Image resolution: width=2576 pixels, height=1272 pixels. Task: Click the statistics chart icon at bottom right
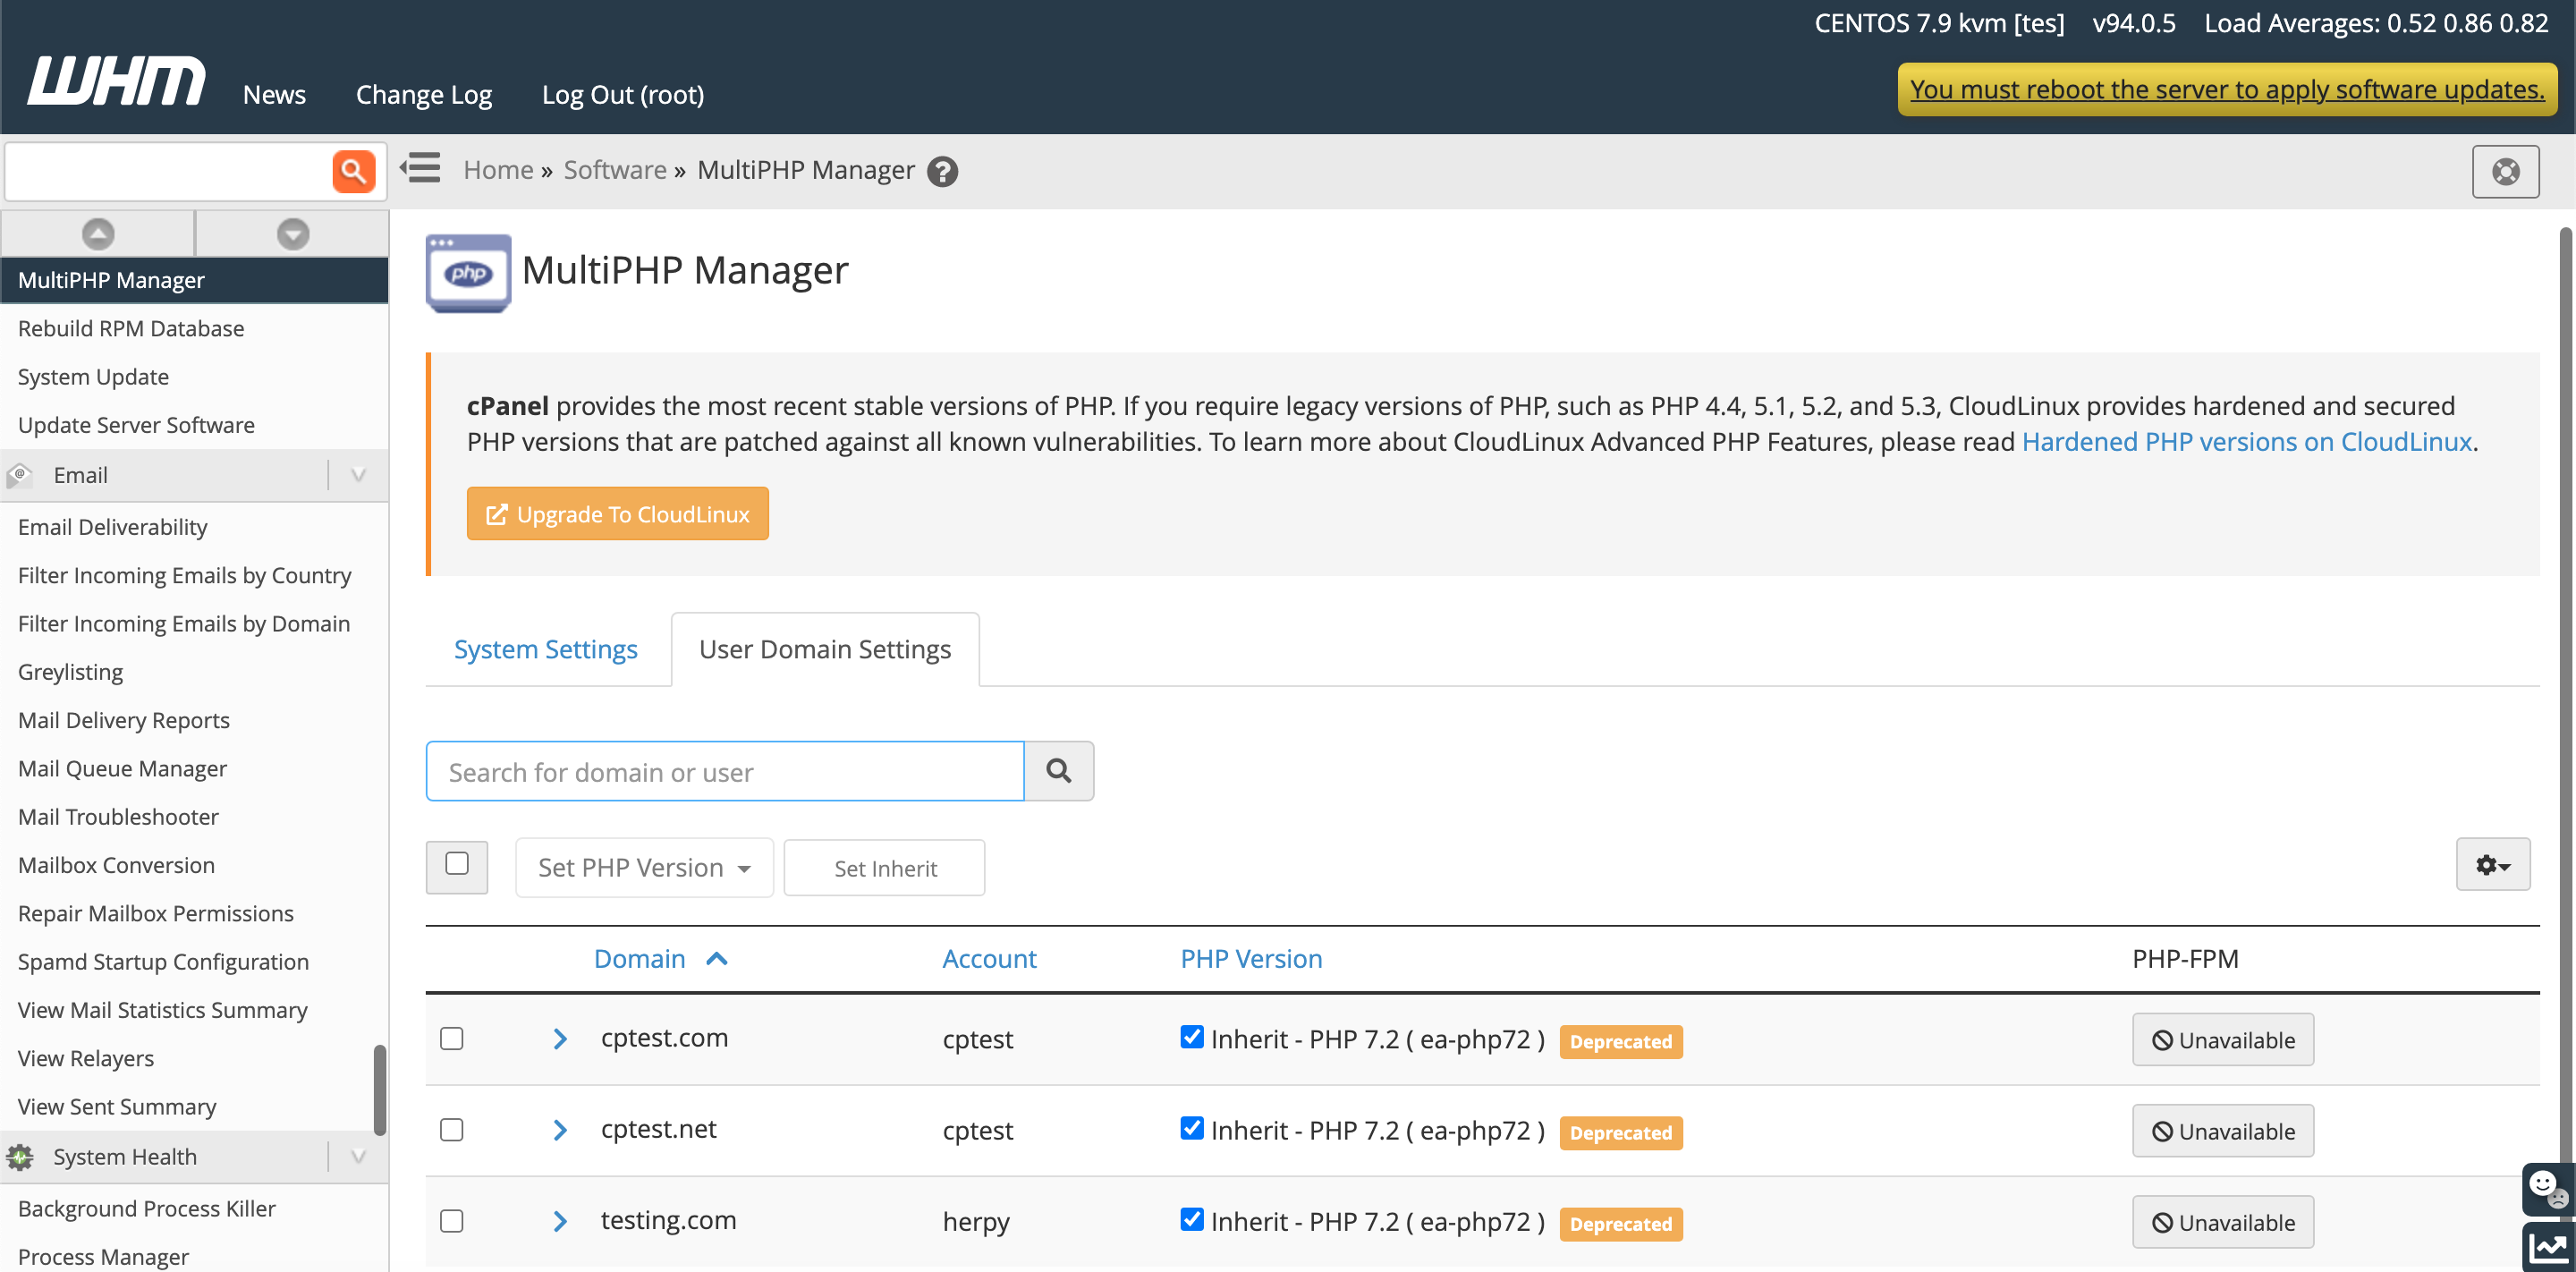click(2547, 1247)
